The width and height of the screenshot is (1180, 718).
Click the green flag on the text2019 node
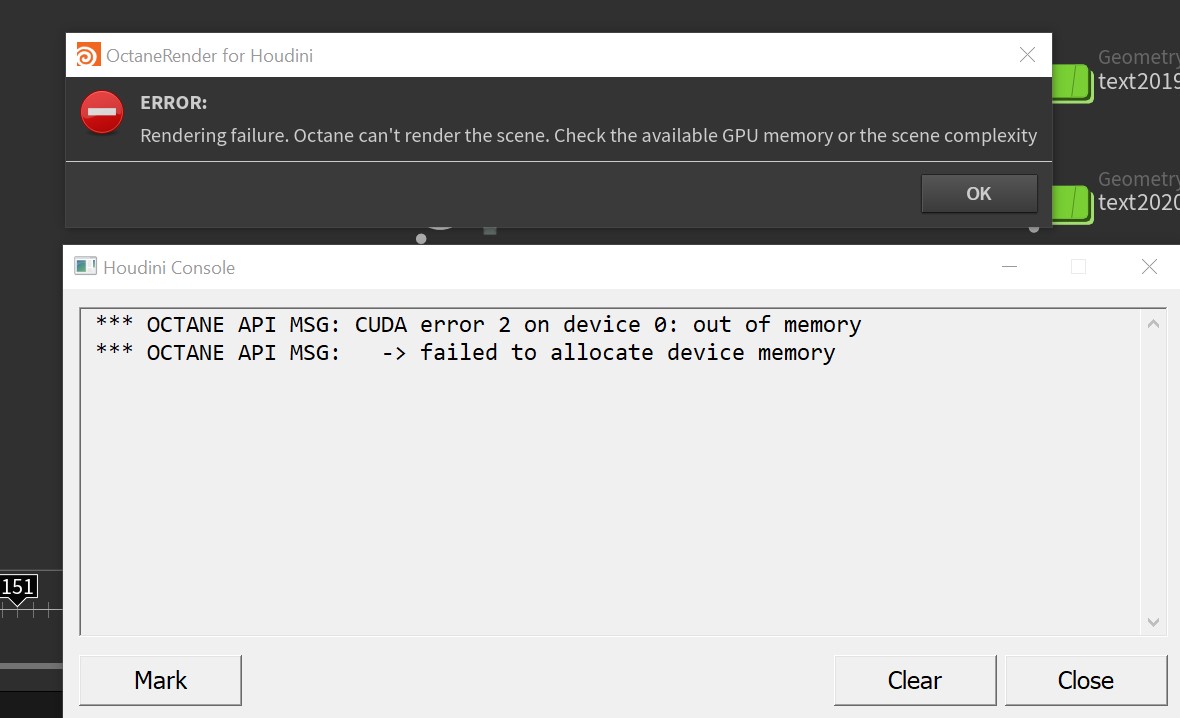(x=1071, y=82)
